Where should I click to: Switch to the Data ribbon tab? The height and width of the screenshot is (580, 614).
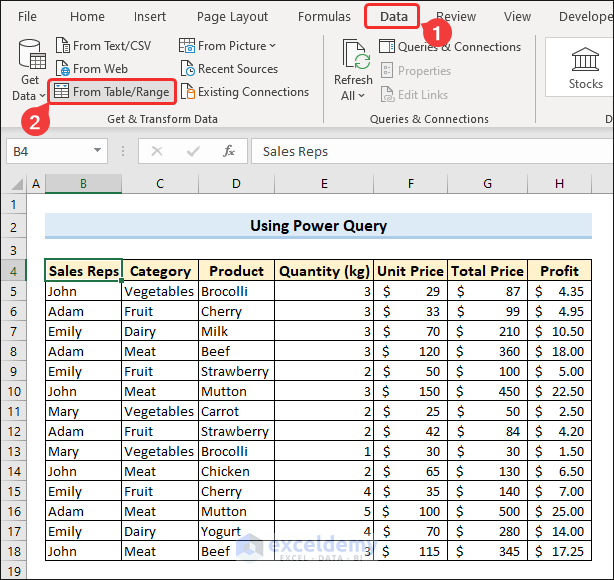[x=393, y=16]
